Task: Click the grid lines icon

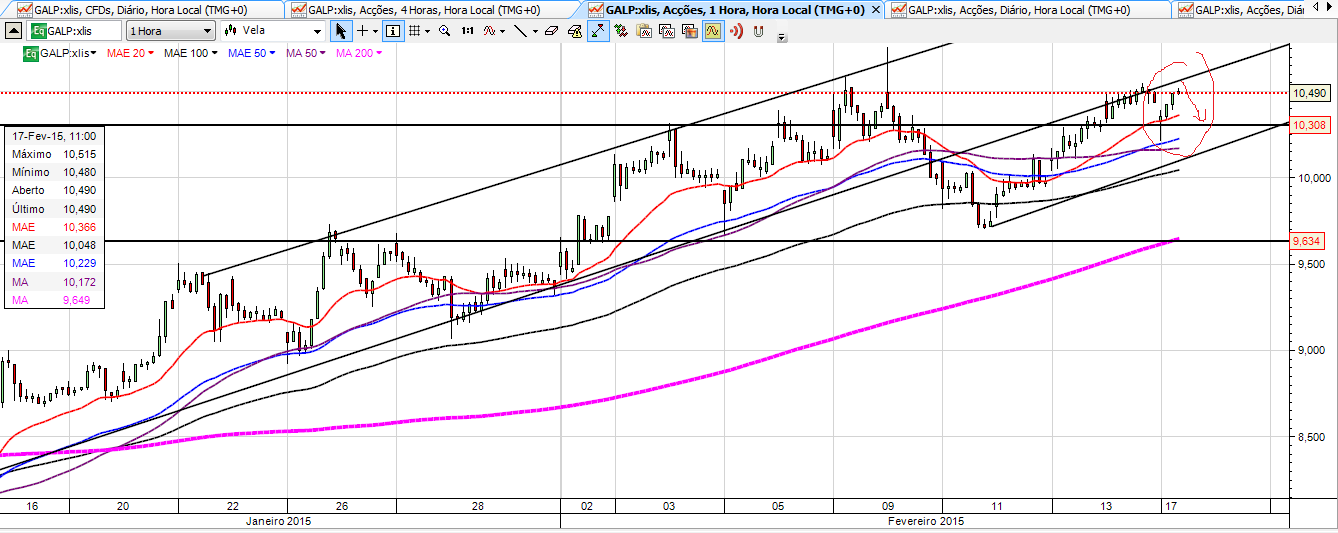Action: pyautogui.click(x=414, y=31)
